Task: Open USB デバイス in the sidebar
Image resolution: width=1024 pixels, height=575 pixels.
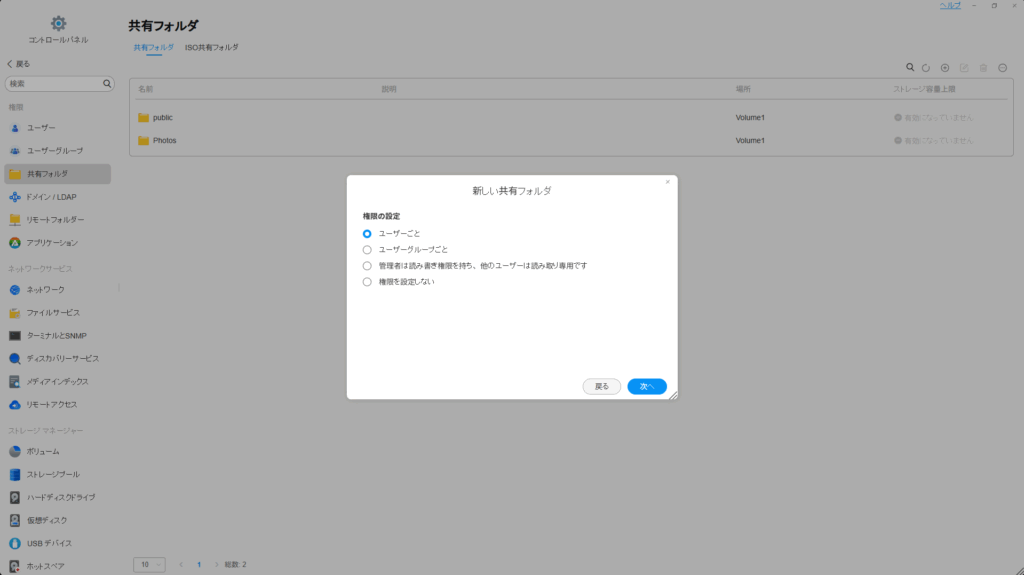Action: click(x=57, y=543)
